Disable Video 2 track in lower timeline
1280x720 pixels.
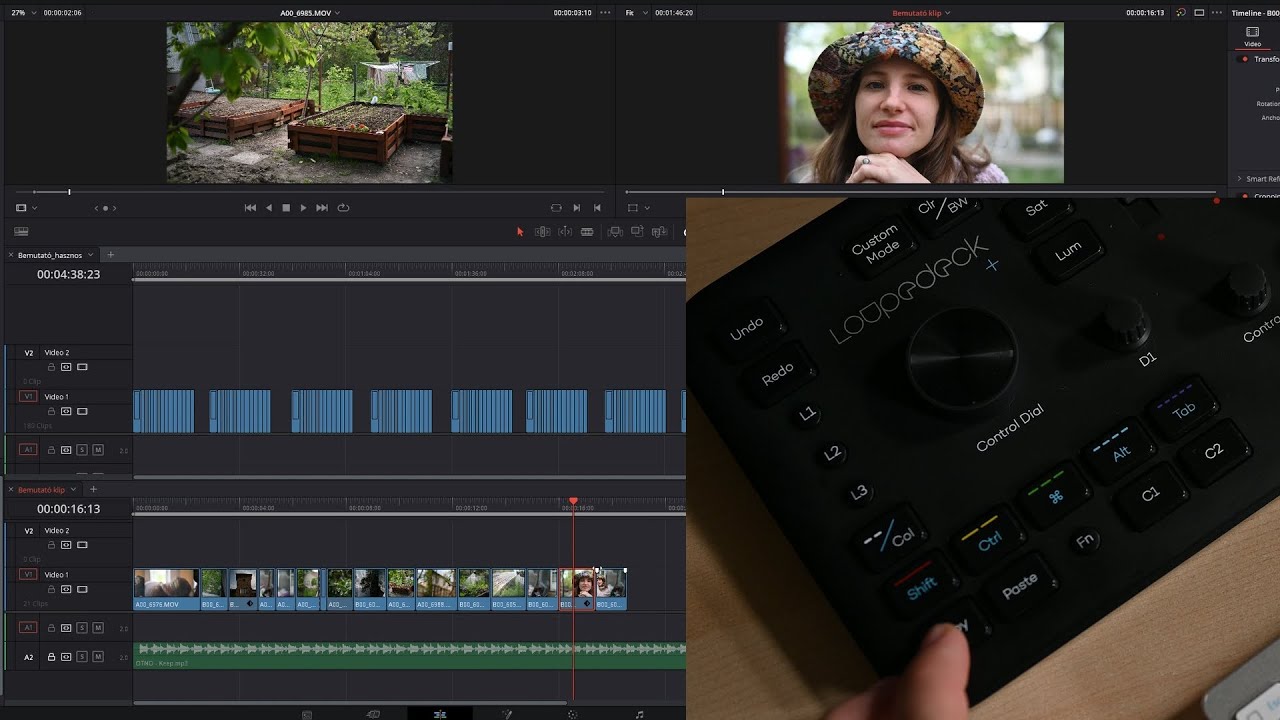[82, 545]
